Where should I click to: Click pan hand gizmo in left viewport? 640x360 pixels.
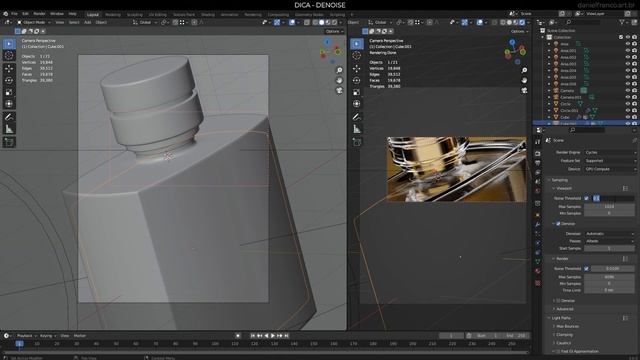tap(339, 80)
